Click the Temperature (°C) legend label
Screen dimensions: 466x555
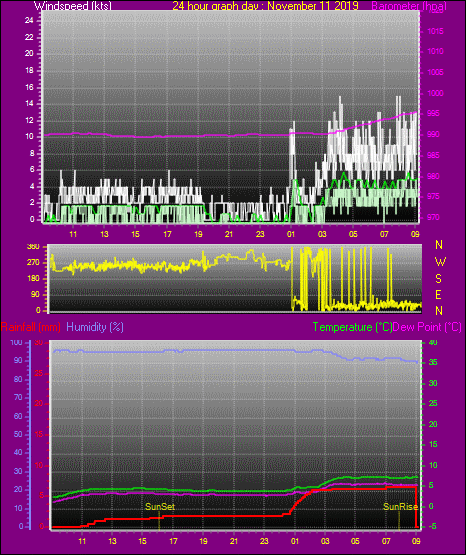pyautogui.click(x=352, y=327)
